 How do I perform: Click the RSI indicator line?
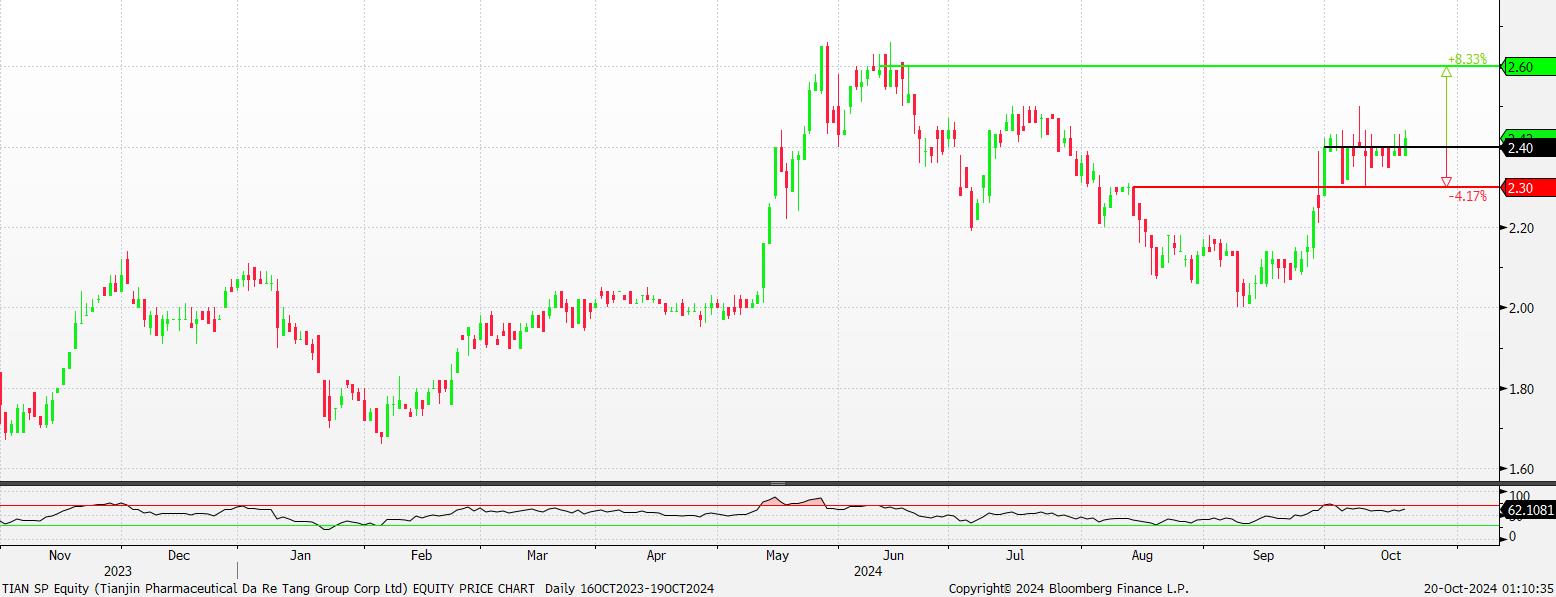coord(700,513)
